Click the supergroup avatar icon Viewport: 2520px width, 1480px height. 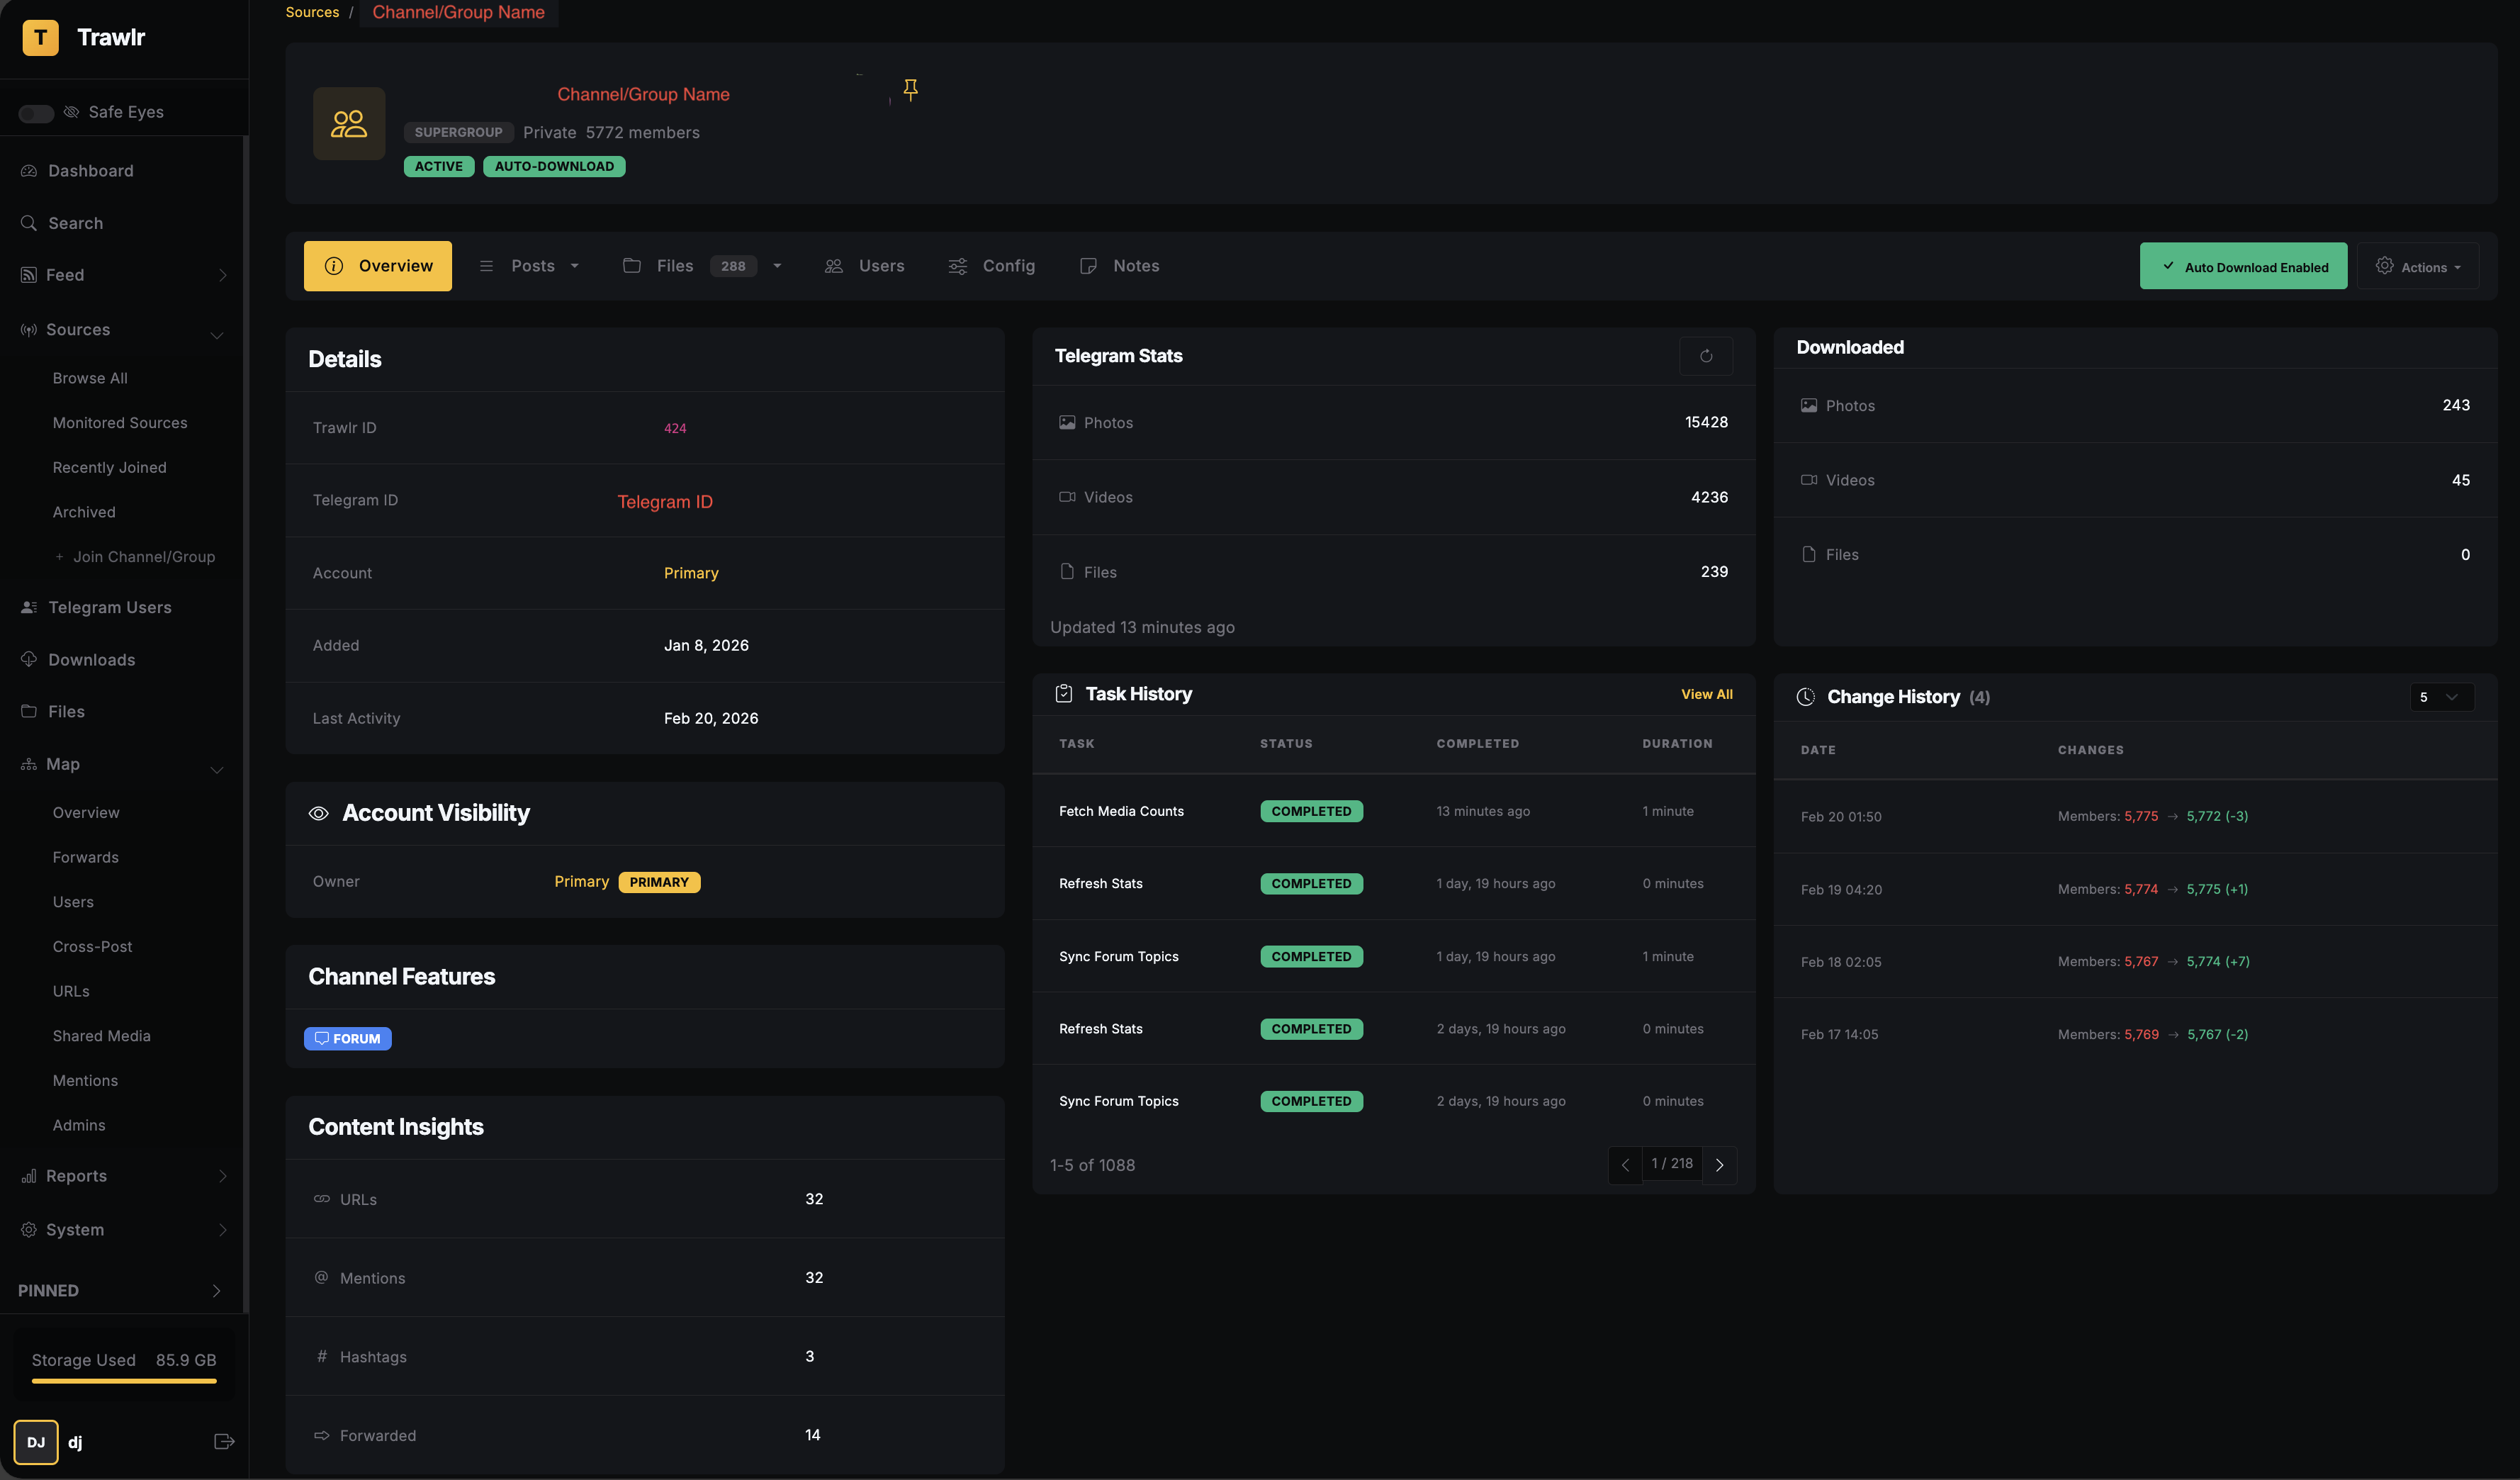tap(349, 123)
